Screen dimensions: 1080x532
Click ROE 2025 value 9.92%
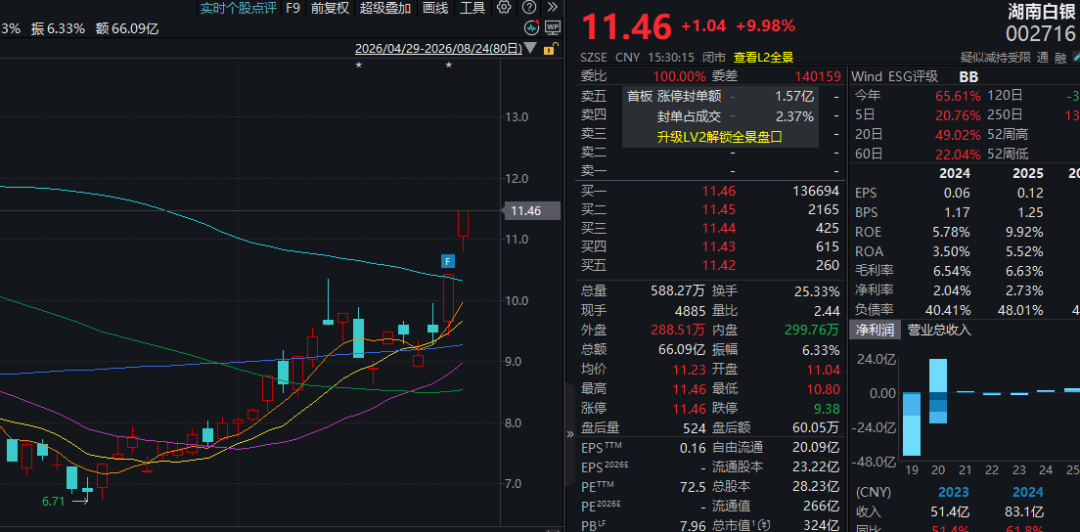1023,232
